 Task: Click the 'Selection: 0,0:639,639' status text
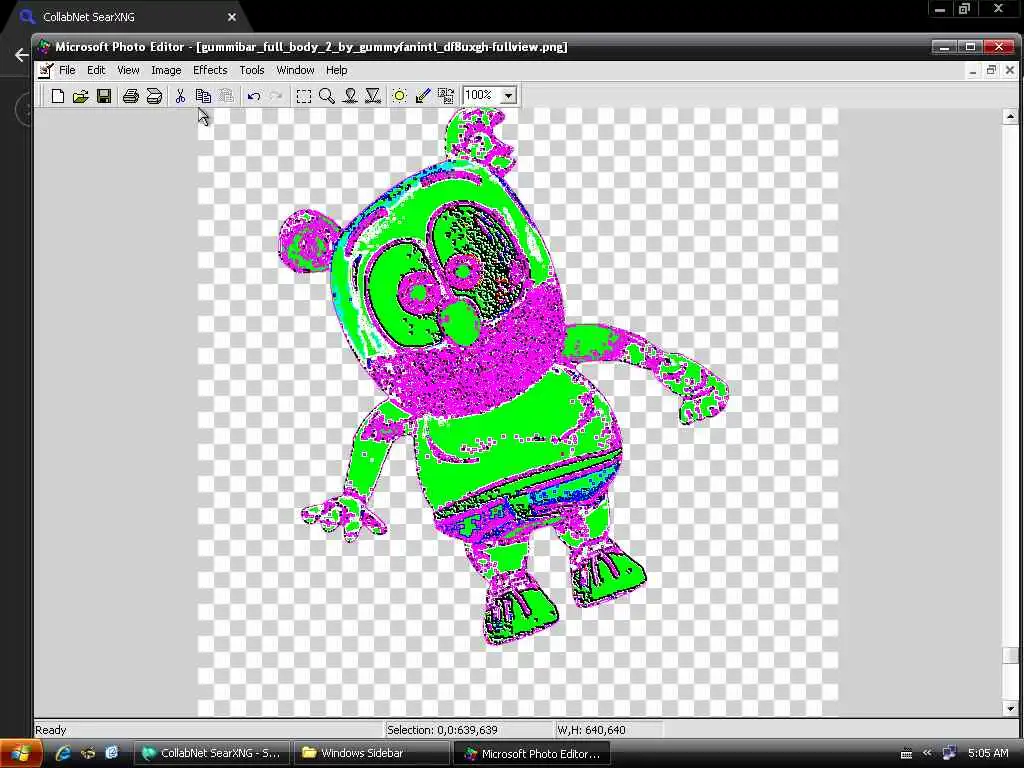(x=442, y=730)
